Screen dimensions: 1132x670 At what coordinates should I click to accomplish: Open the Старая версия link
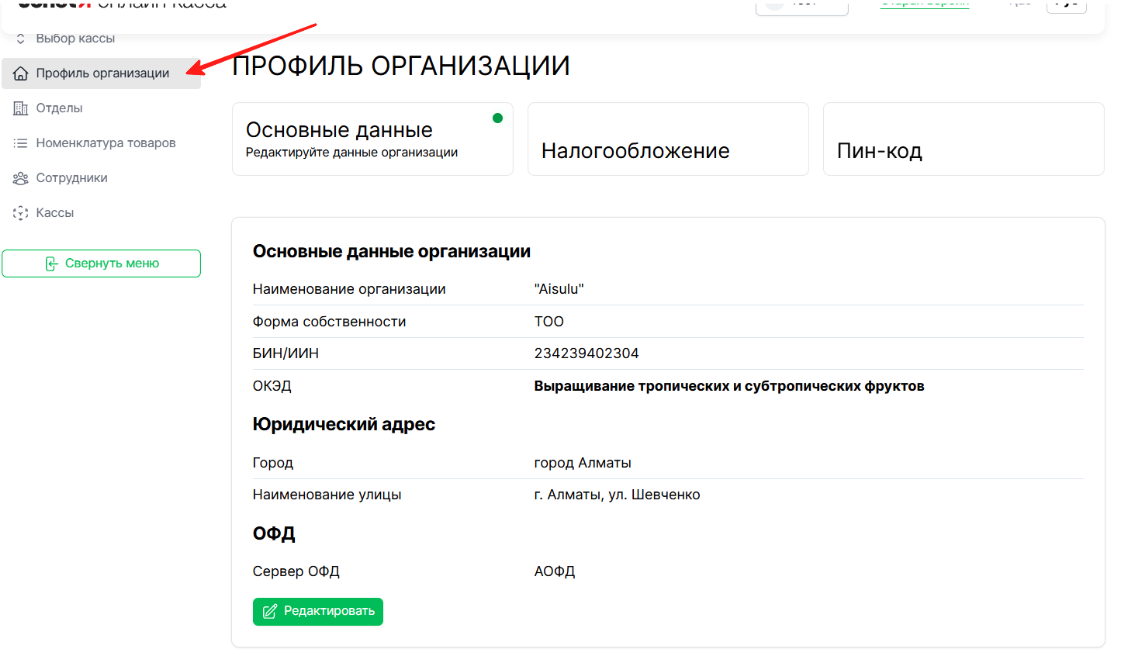pos(924,4)
